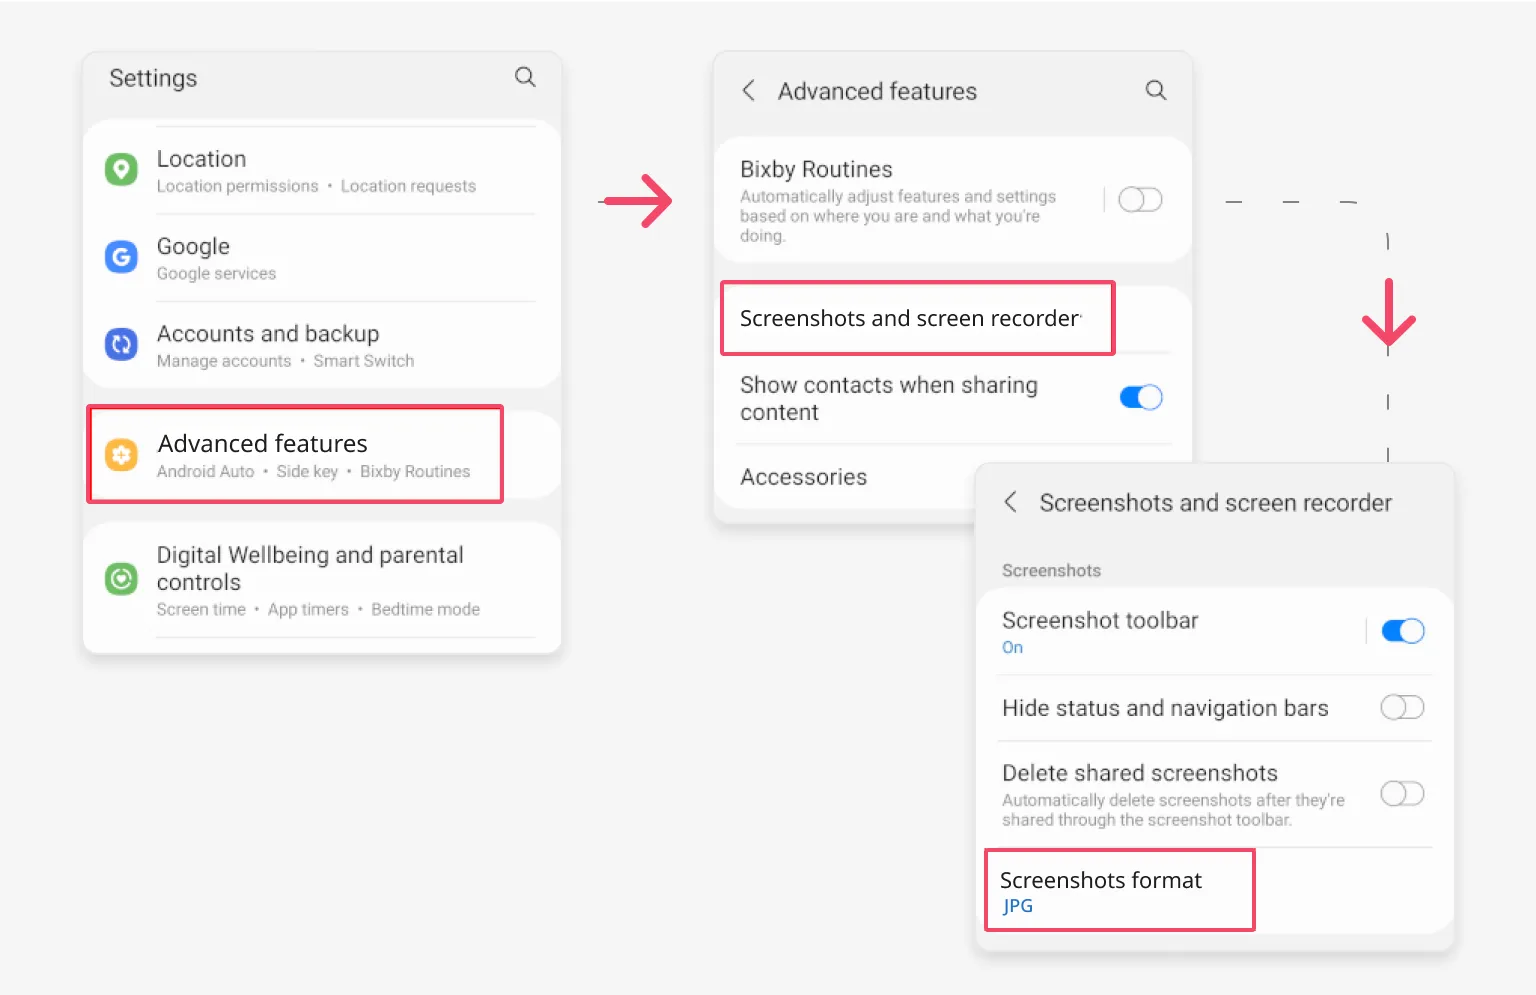
Task: Toggle Hide status and navigation bars
Action: point(1402,707)
